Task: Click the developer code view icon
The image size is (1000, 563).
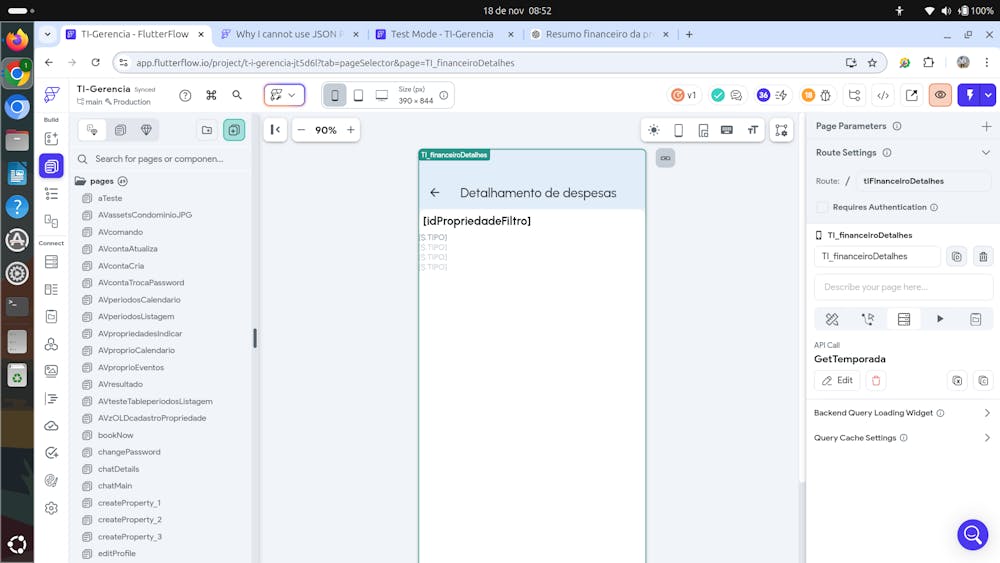Action: 883,95
